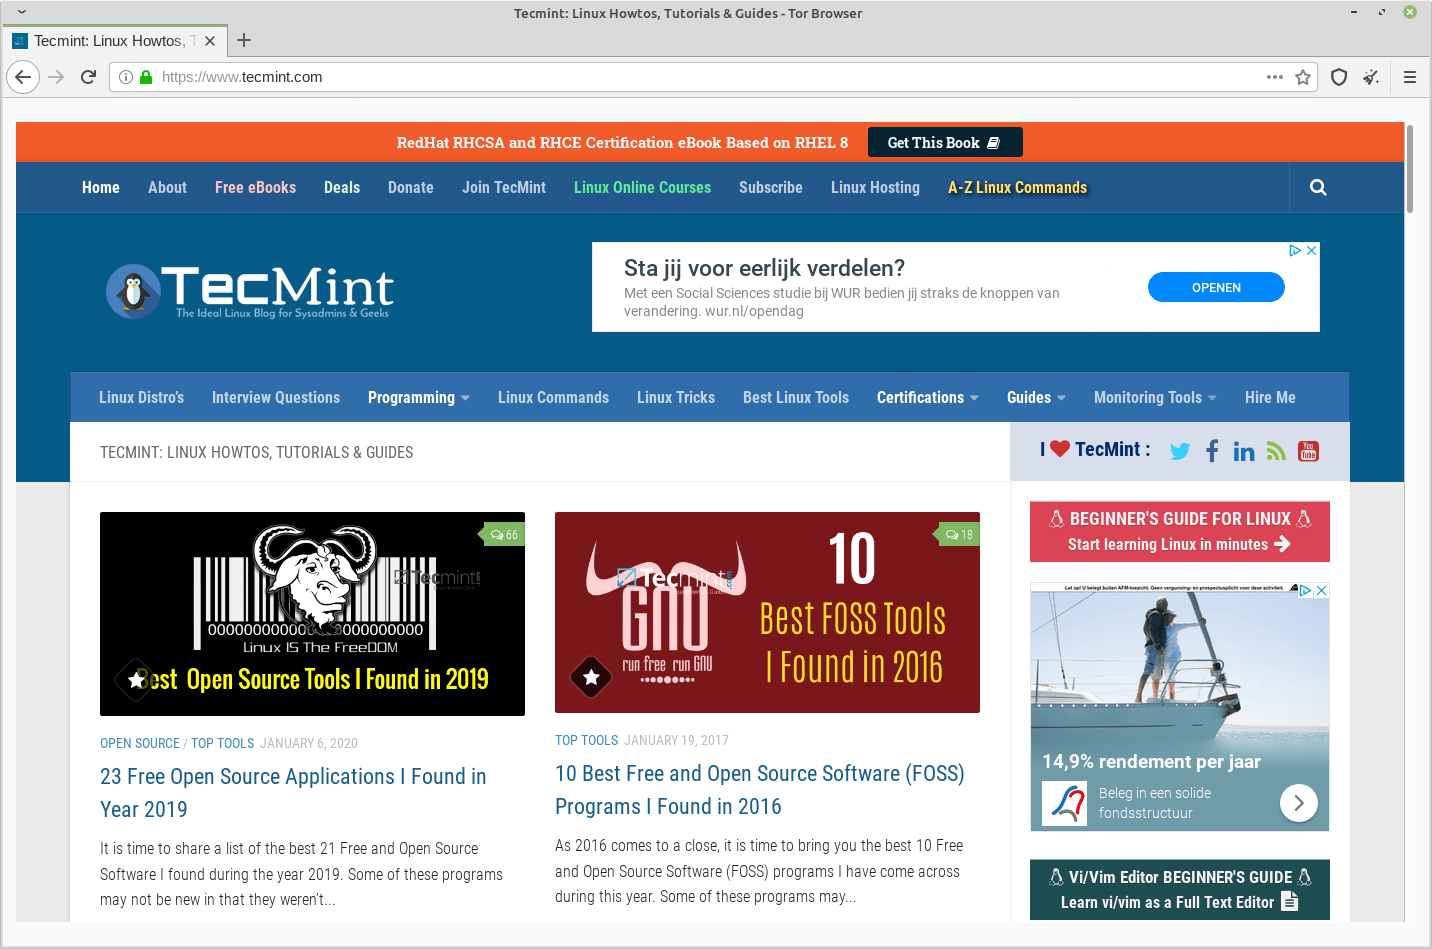Open Linux Distro's section

click(x=141, y=397)
